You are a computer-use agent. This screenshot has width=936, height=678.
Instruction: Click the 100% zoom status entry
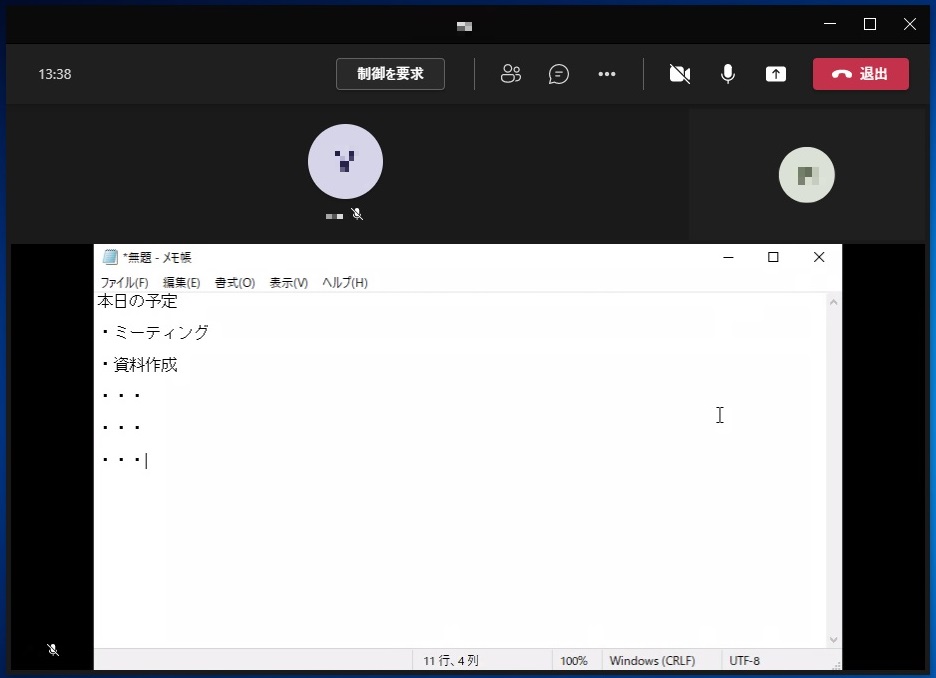pyautogui.click(x=574, y=661)
